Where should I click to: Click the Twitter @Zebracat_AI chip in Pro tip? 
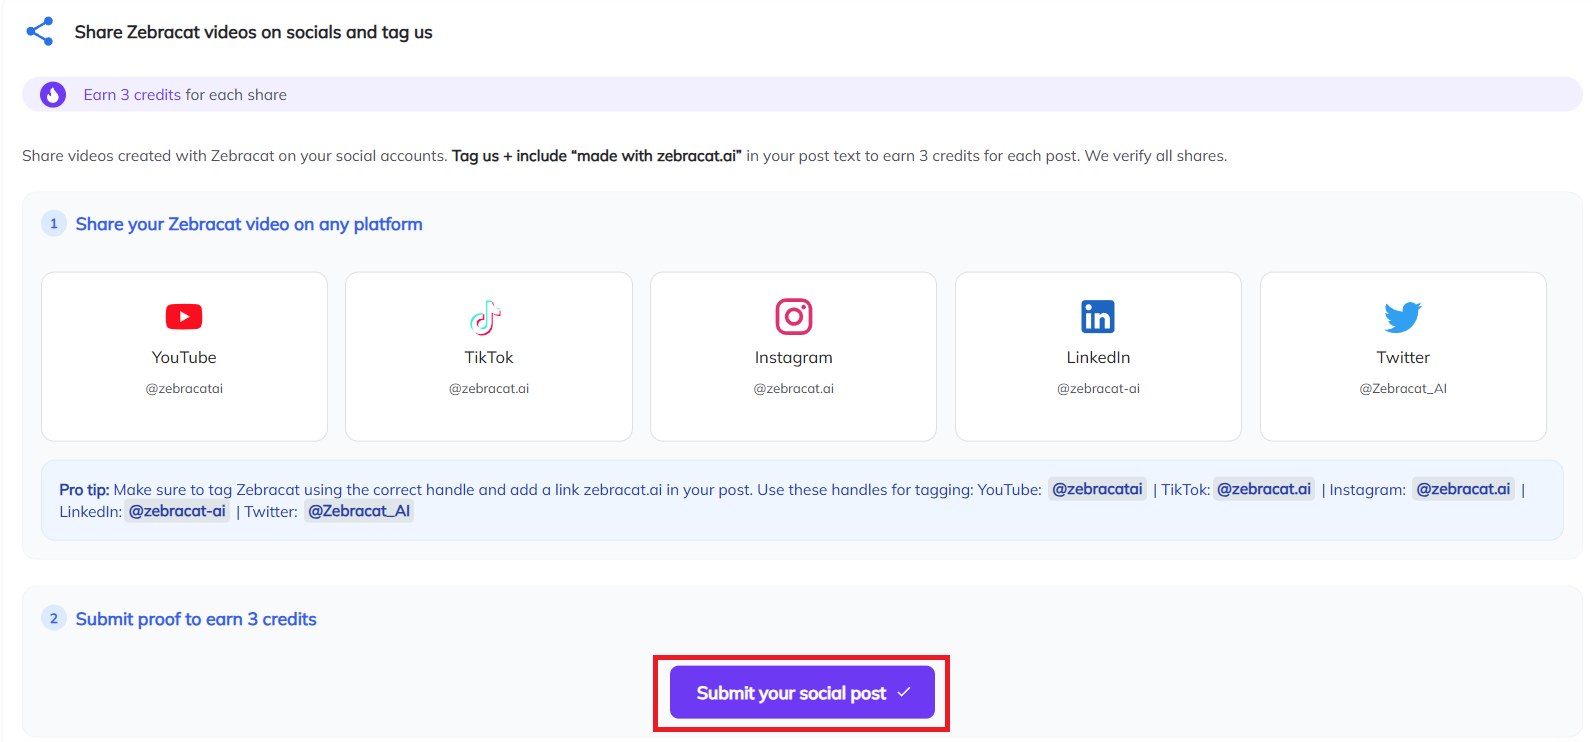(359, 511)
